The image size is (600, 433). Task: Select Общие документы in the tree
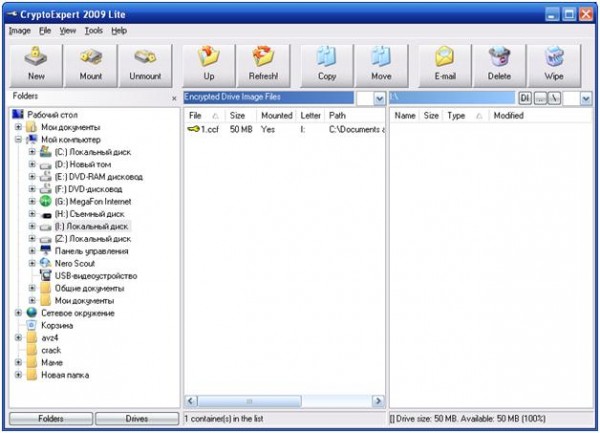(89, 288)
